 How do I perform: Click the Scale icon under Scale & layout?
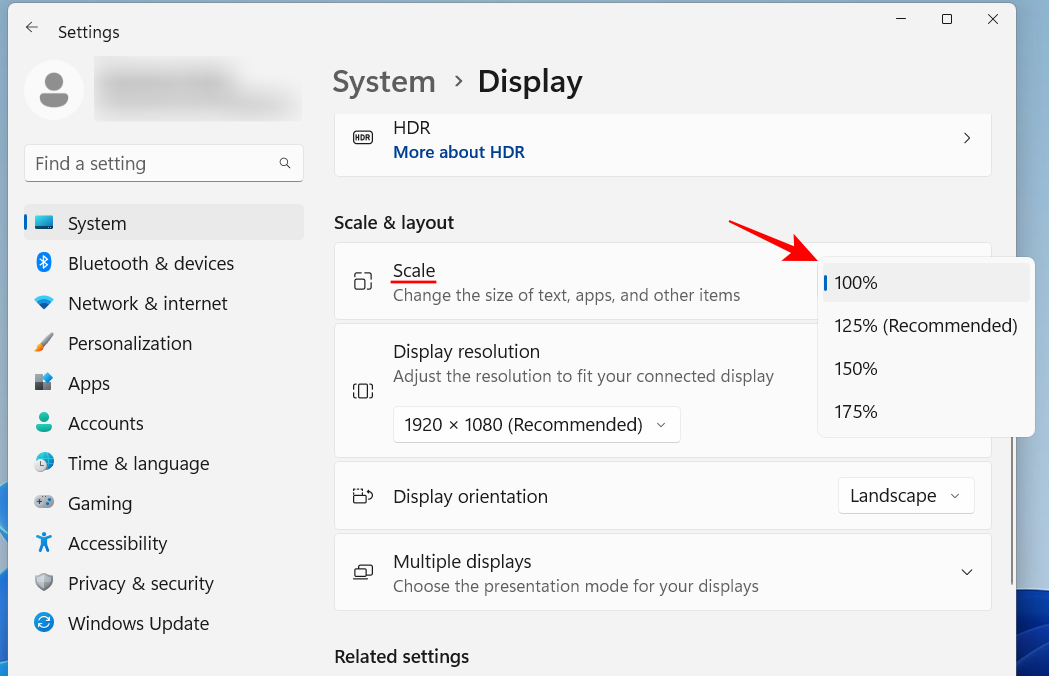tap(362, 280)
